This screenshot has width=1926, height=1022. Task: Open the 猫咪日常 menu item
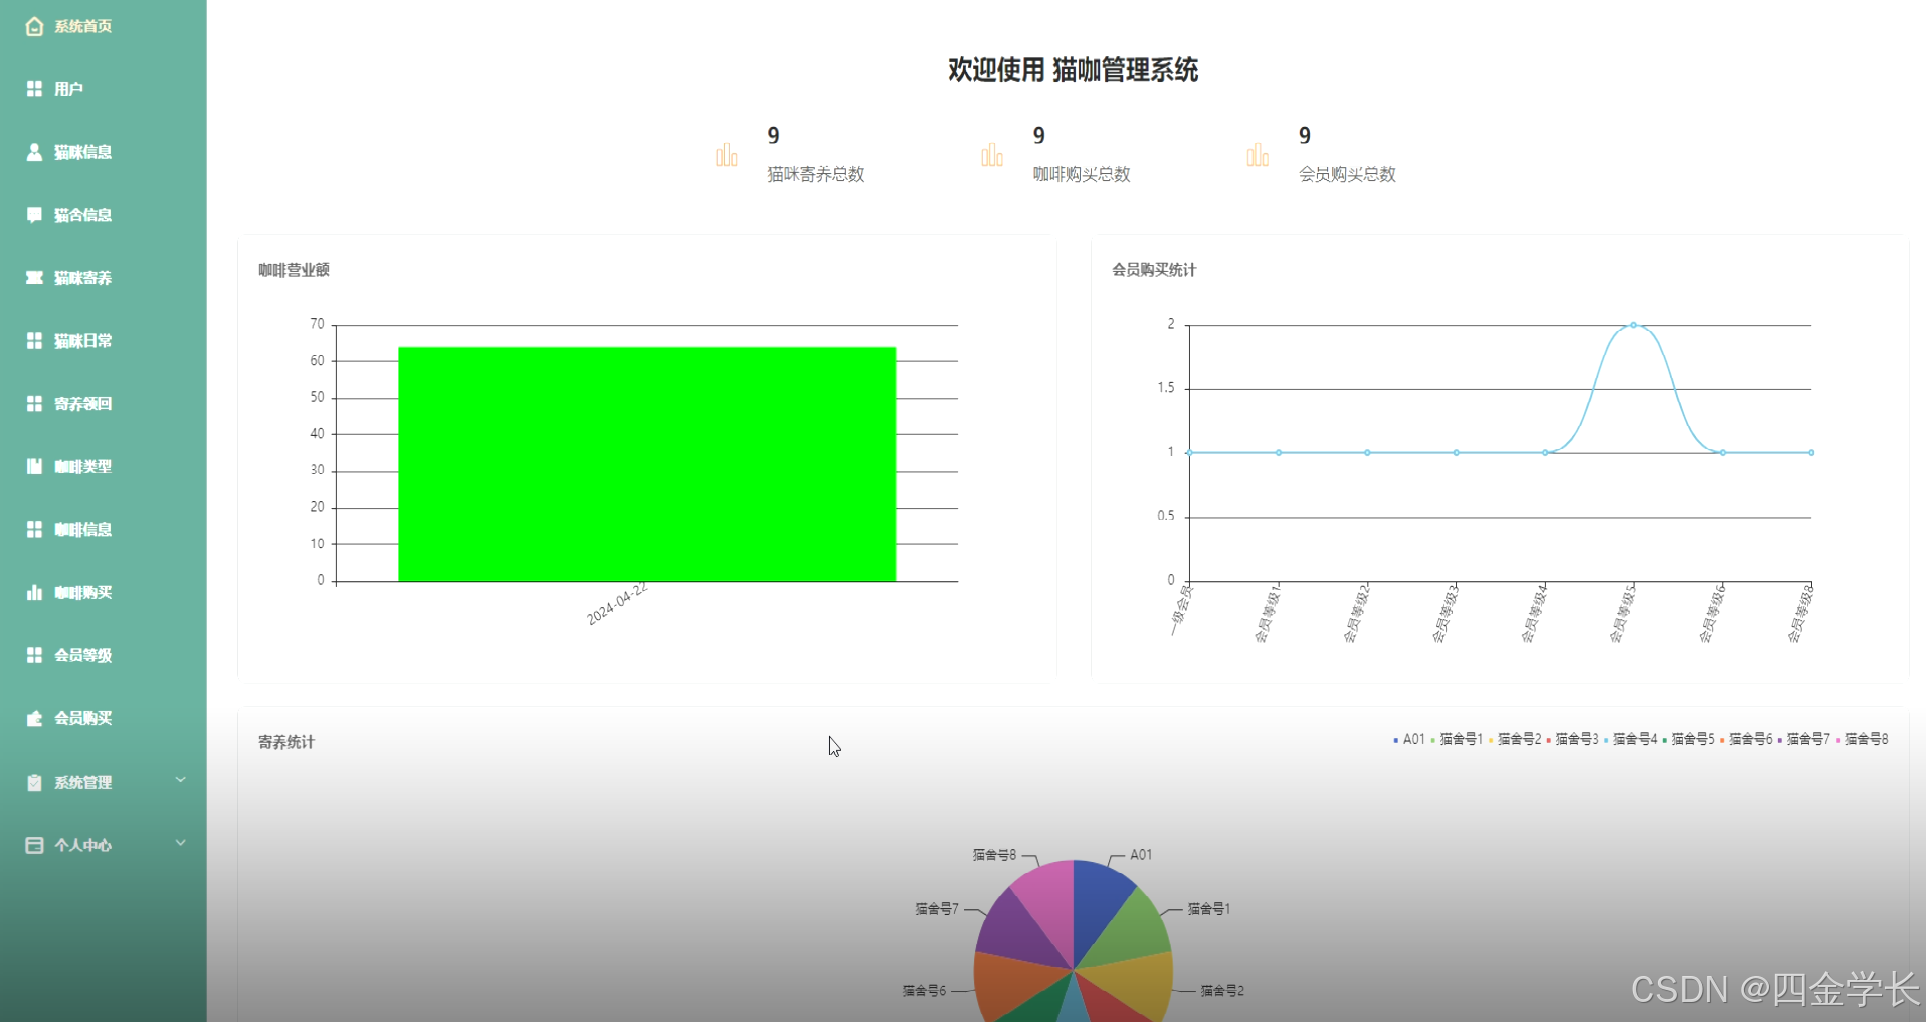coord(103,341)
